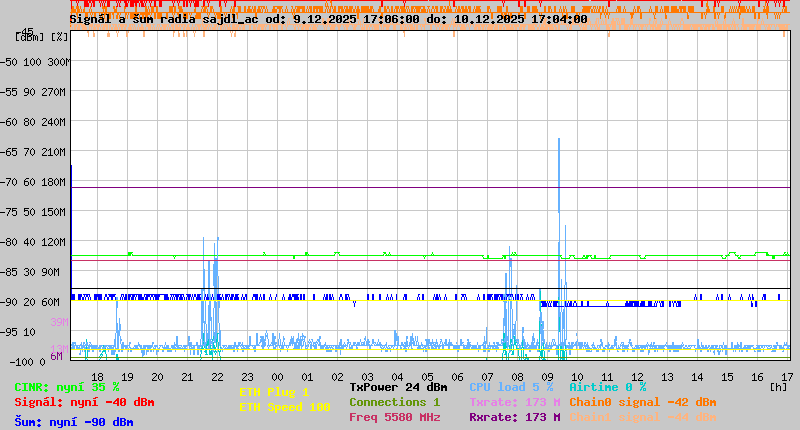Click the ETH Speed 100 legend entry

point(284,407)
